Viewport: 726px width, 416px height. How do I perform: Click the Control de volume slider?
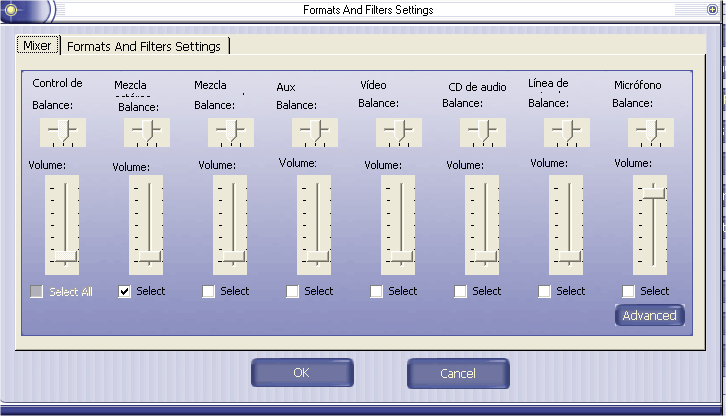62,225
